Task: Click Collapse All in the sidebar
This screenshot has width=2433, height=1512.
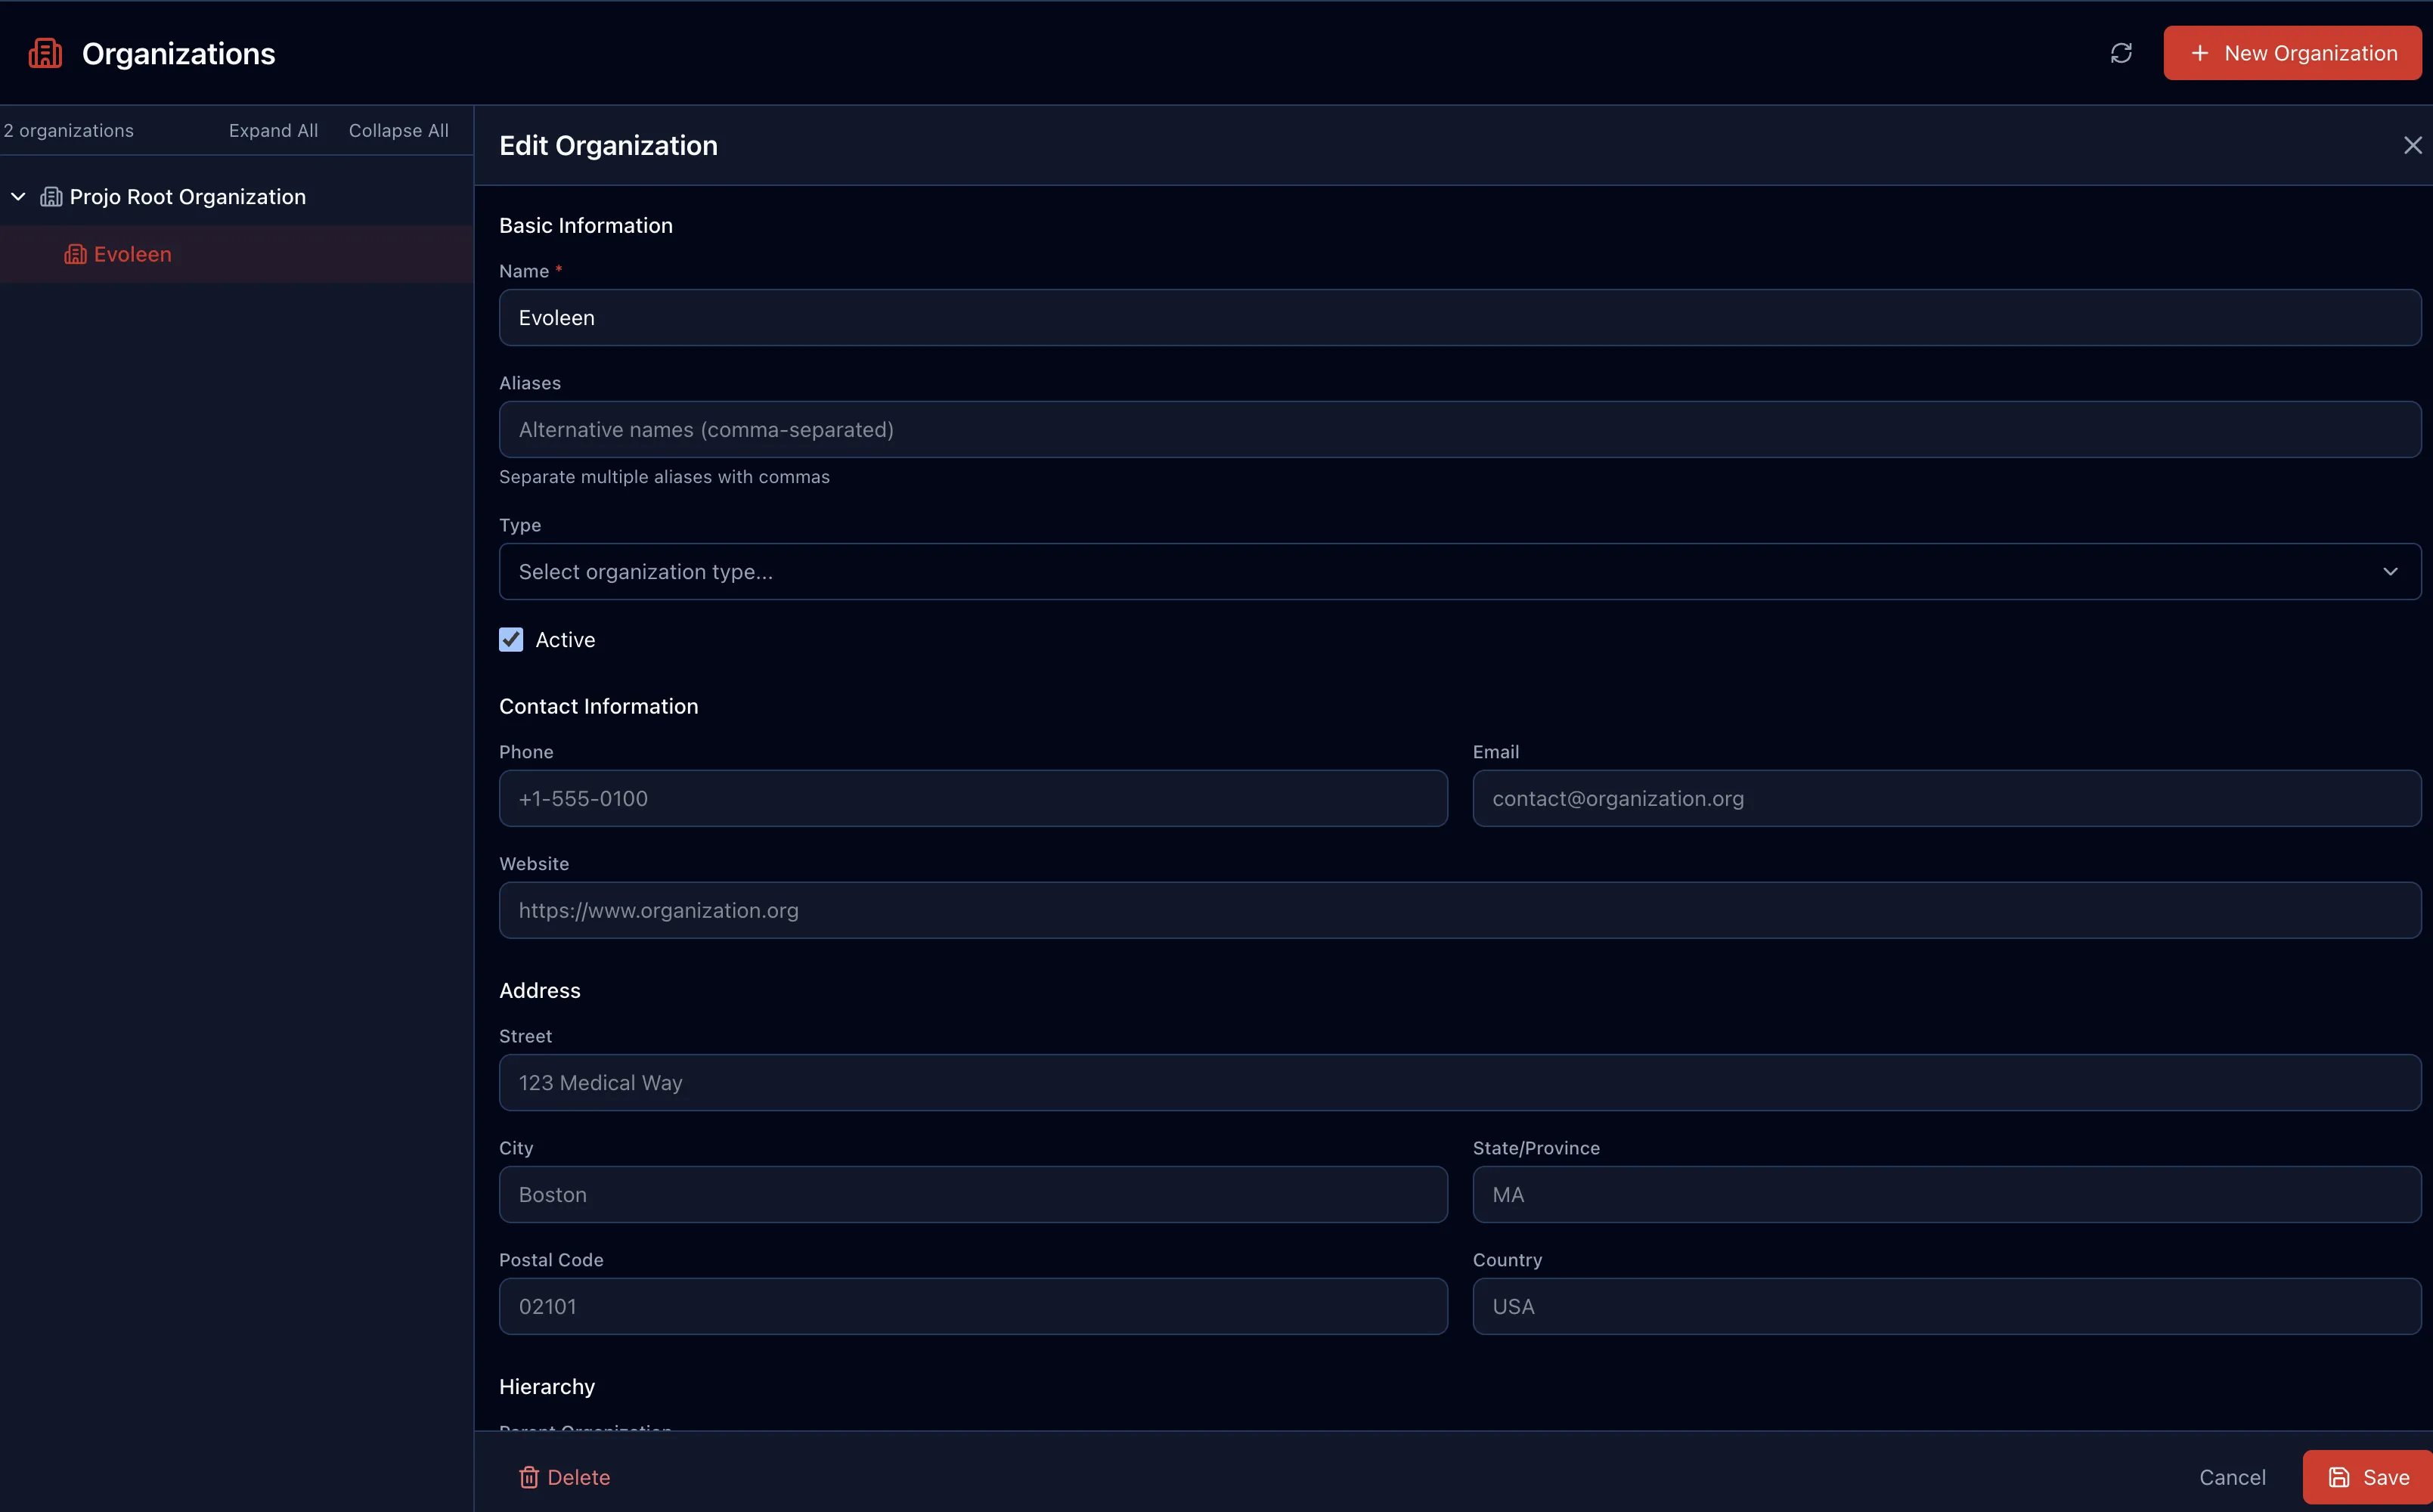Action: pos(397,130)
